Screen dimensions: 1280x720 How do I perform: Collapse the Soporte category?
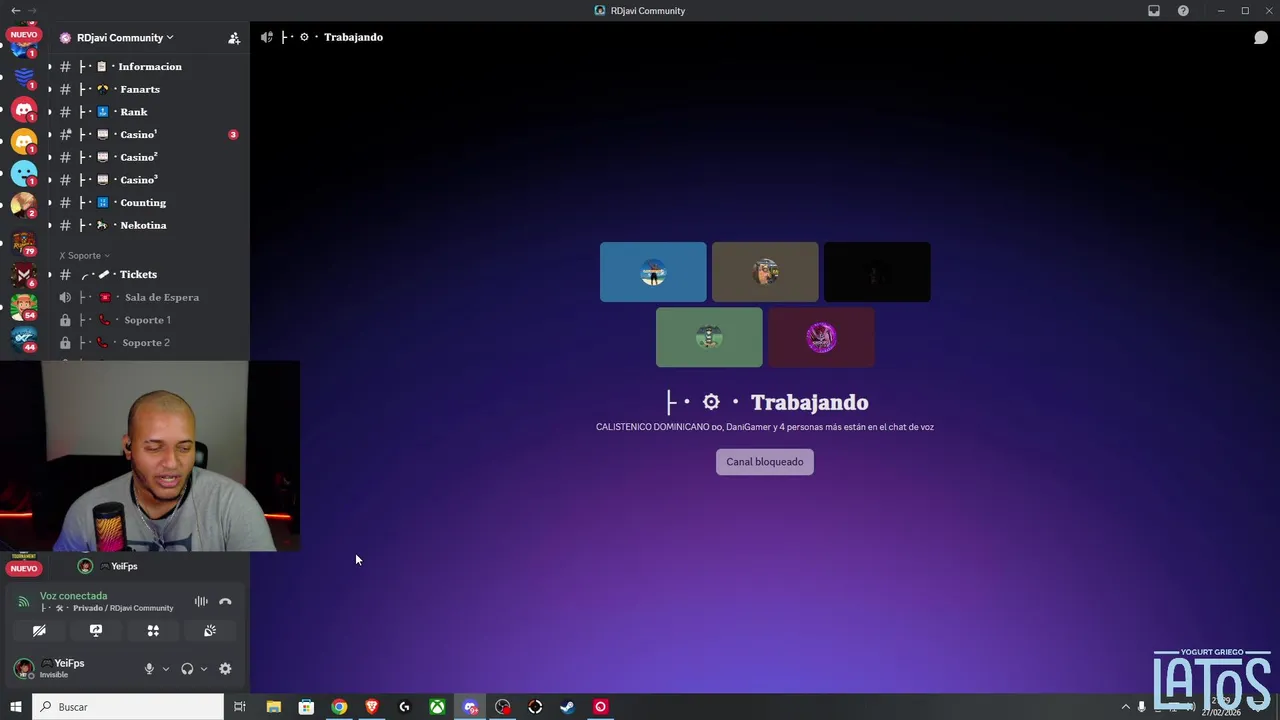(x=84, y=256)
